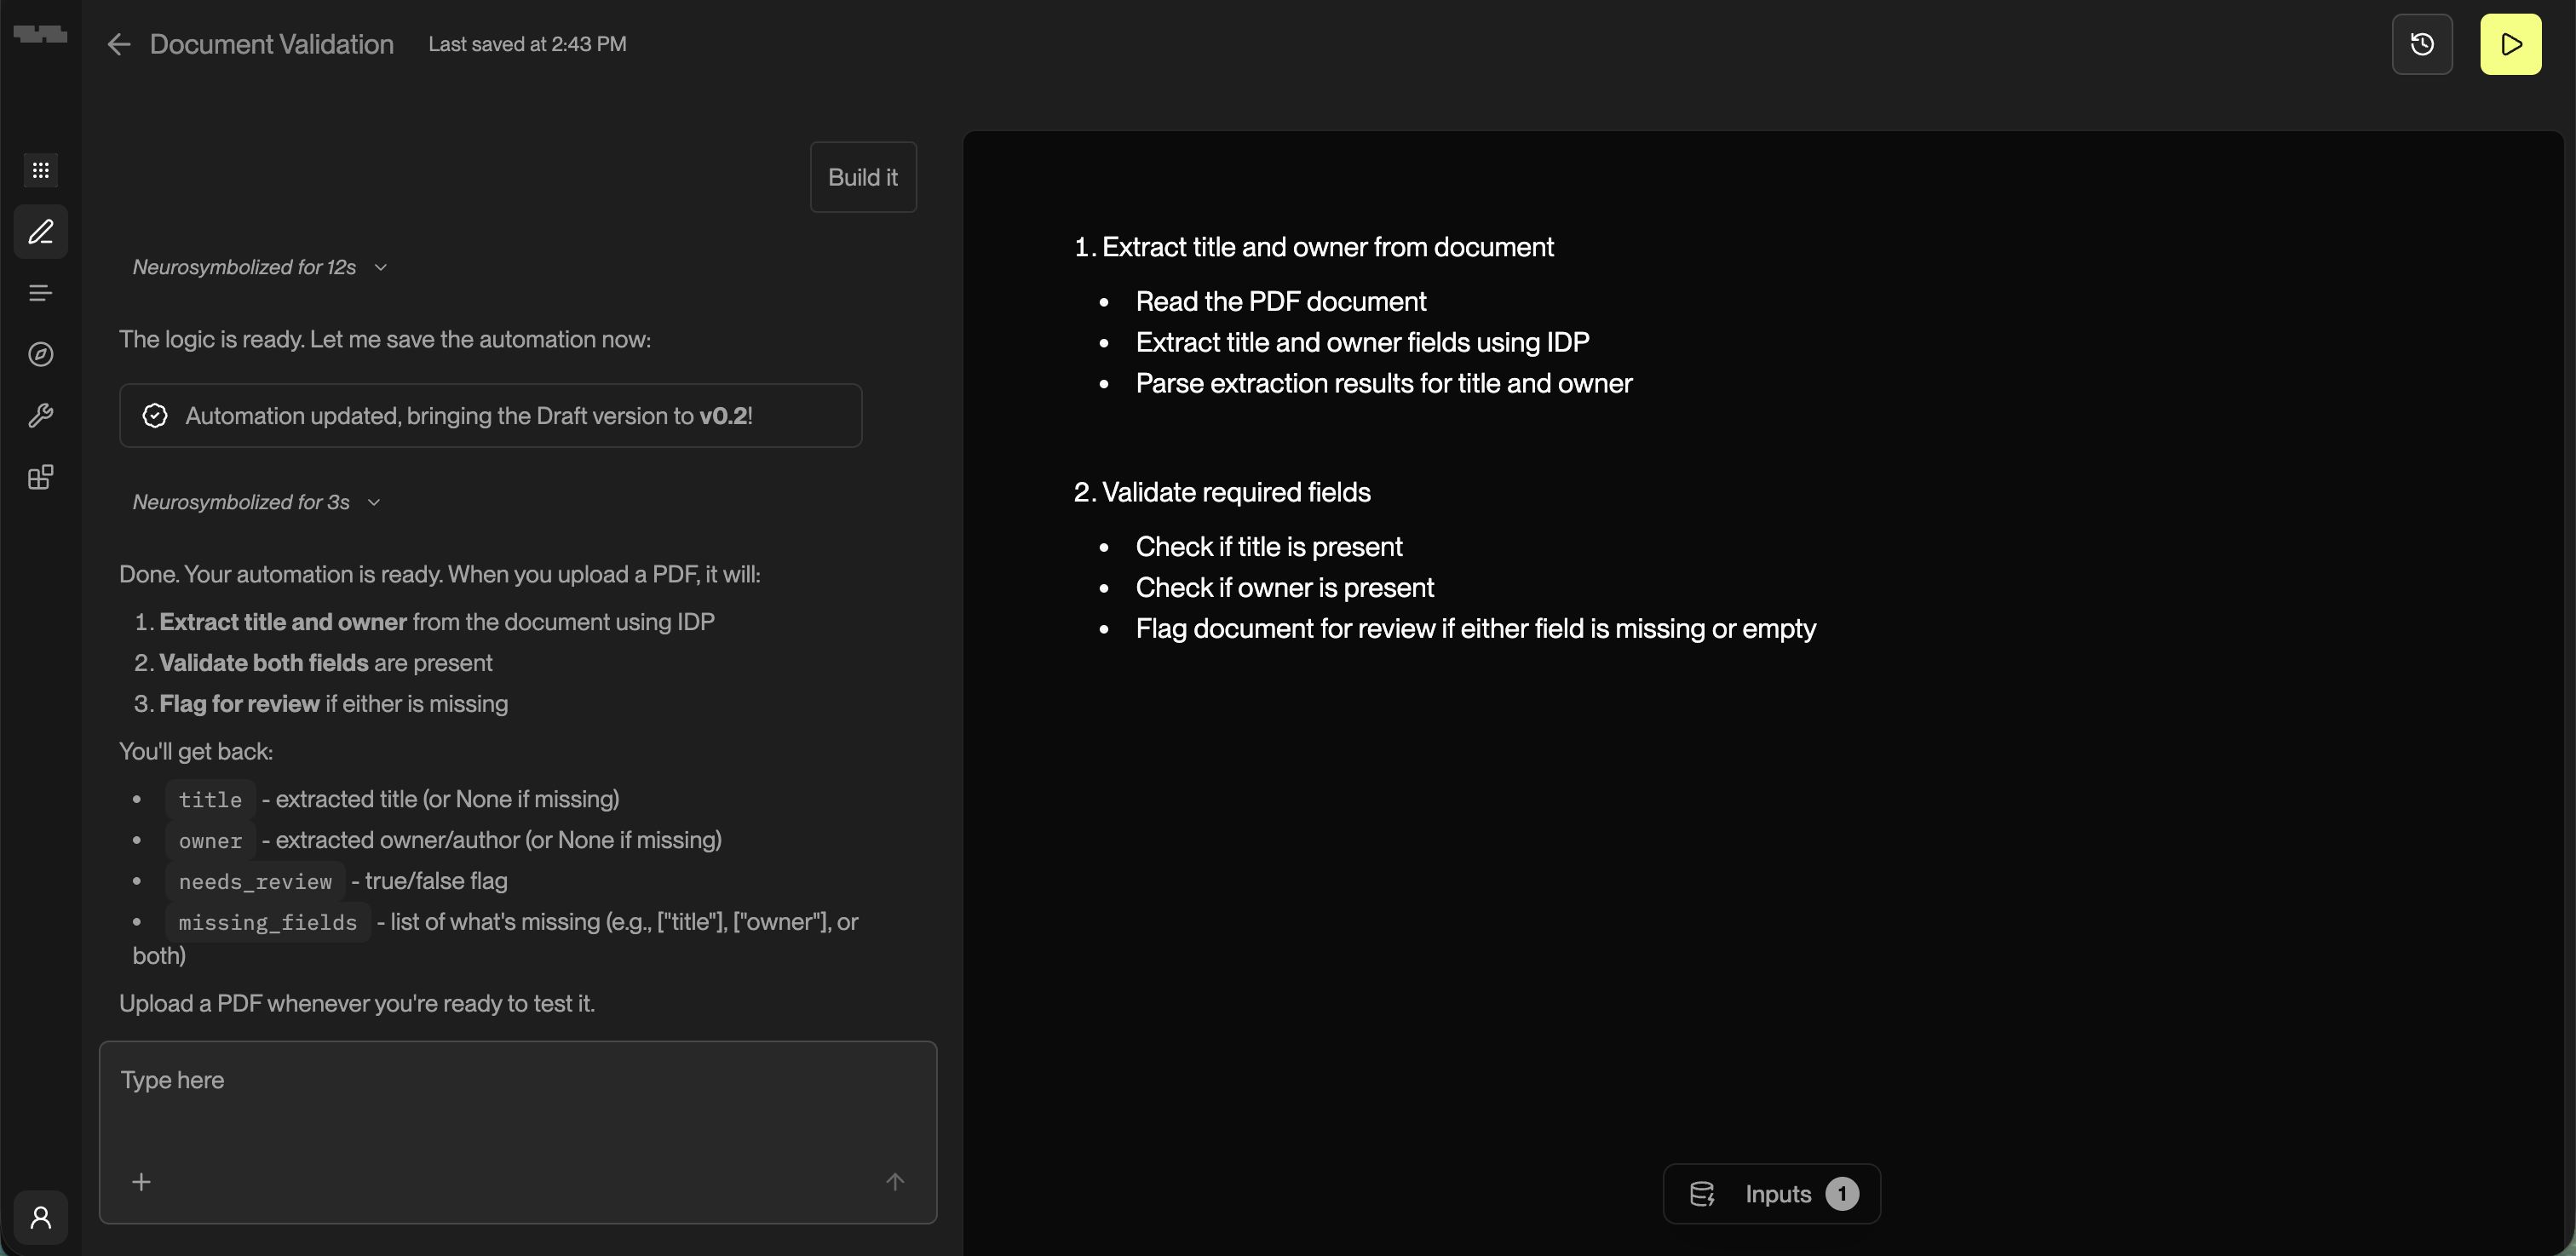2576x1256 pixels.
Task: Expand the Neurosymbolized for 3s chevron
Action: click(x=374, y=502)
